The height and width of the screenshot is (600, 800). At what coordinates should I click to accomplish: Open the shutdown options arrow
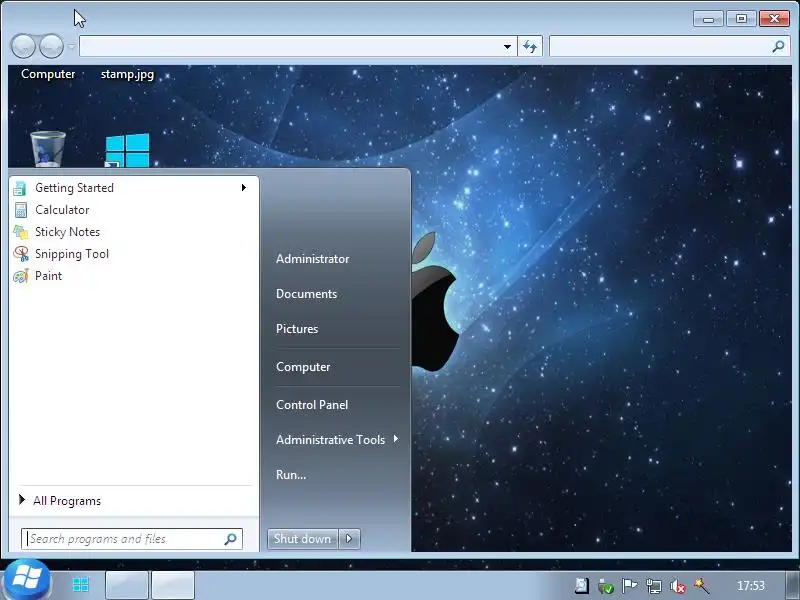pos(349,539)
